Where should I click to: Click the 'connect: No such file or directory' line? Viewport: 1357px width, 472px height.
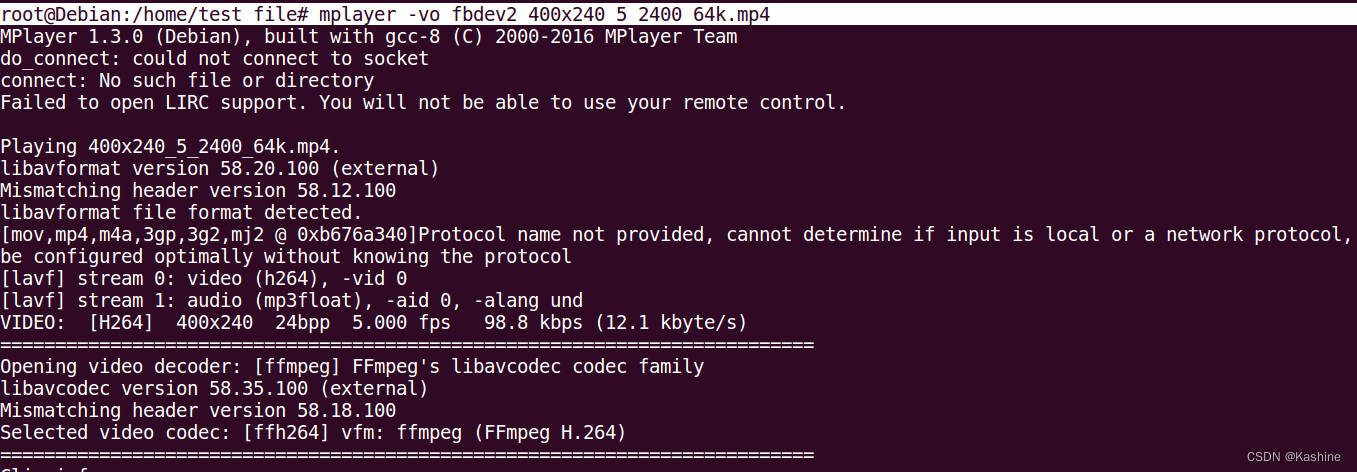pos(187,80)
